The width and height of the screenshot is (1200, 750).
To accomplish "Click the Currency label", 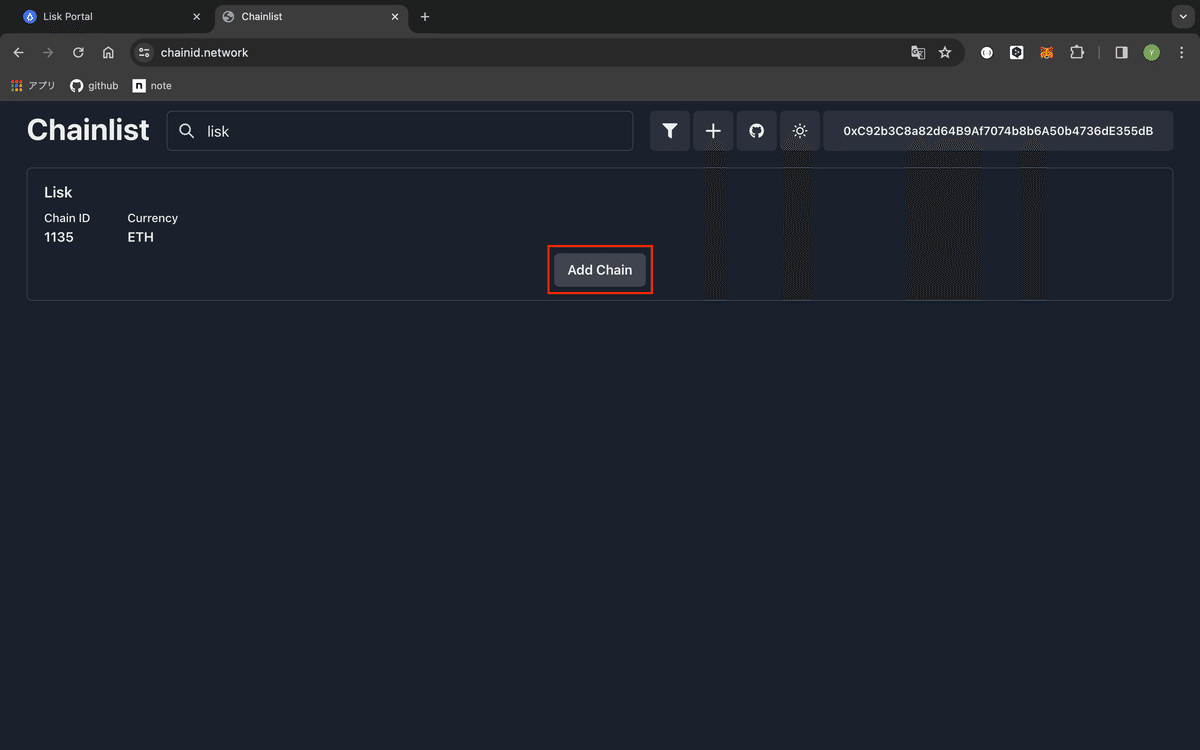I will click(153, 218).
